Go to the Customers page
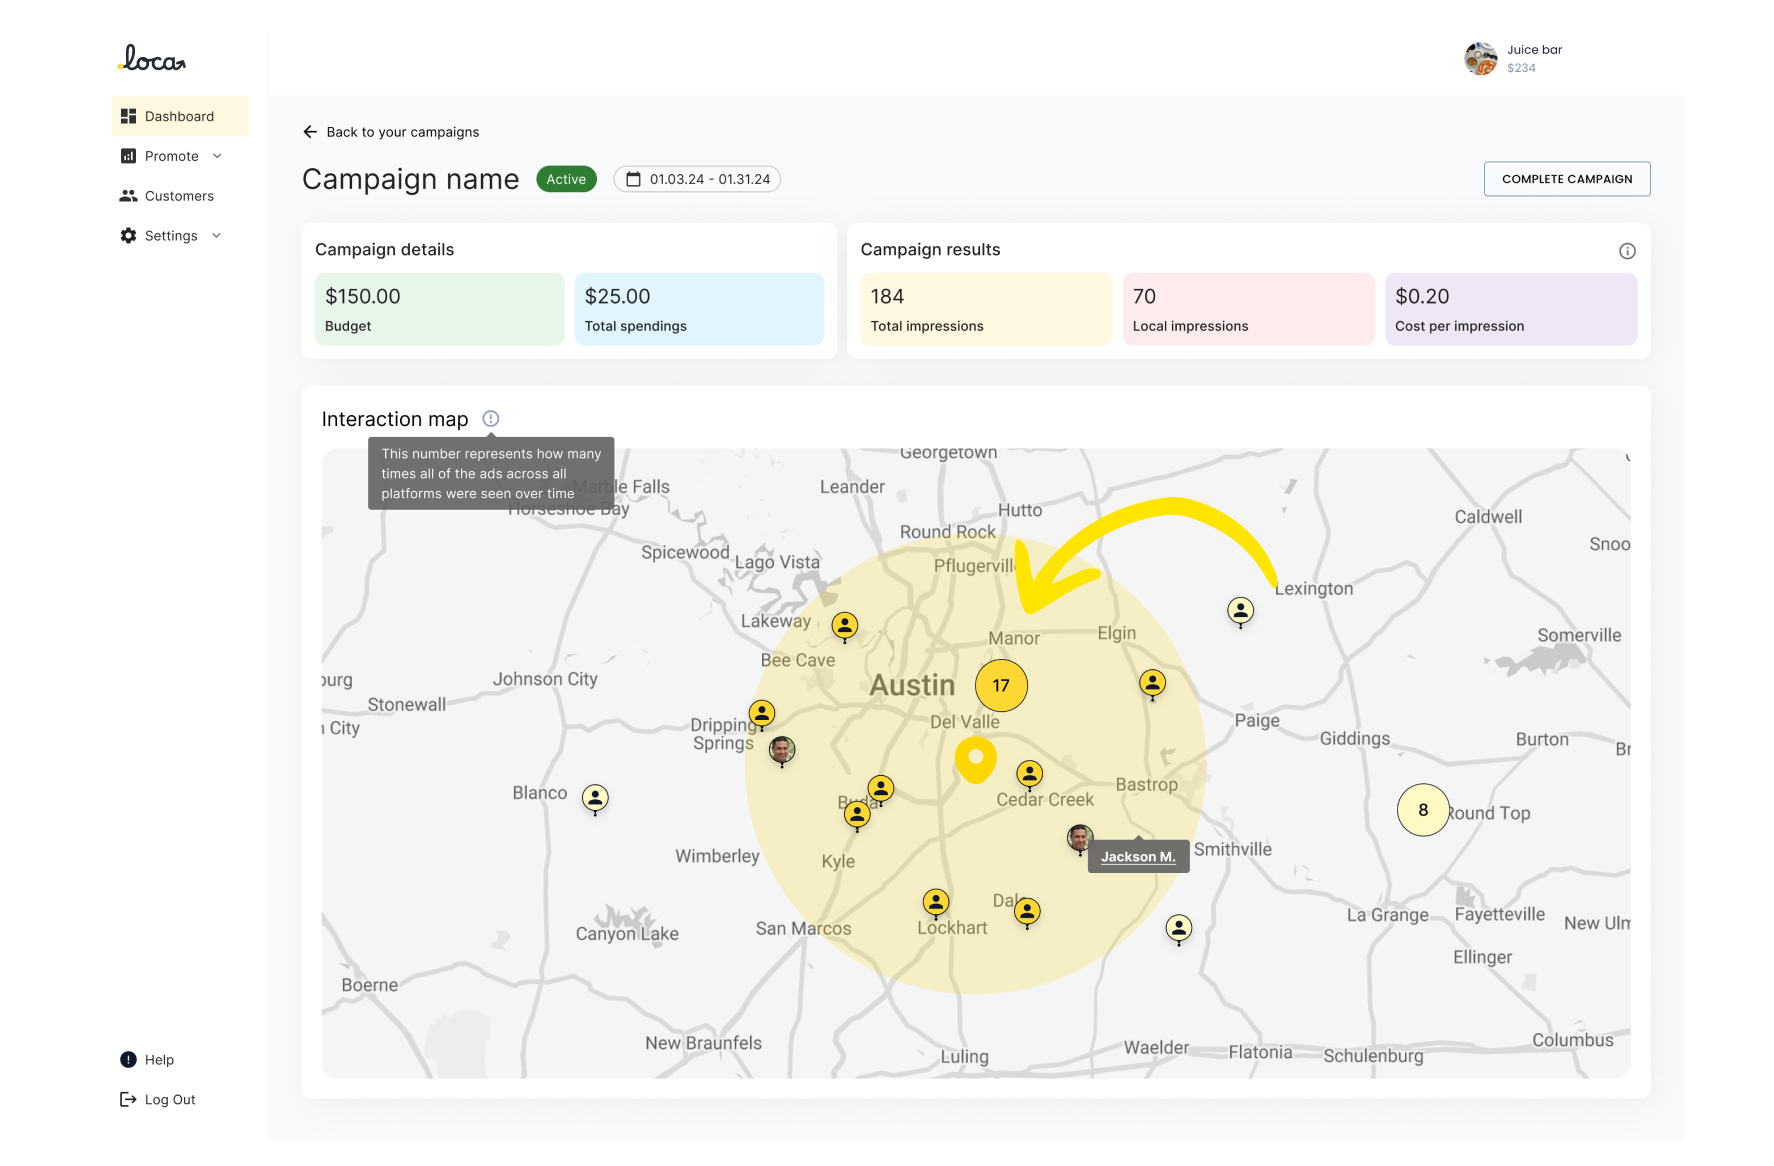 click(179, 196)
